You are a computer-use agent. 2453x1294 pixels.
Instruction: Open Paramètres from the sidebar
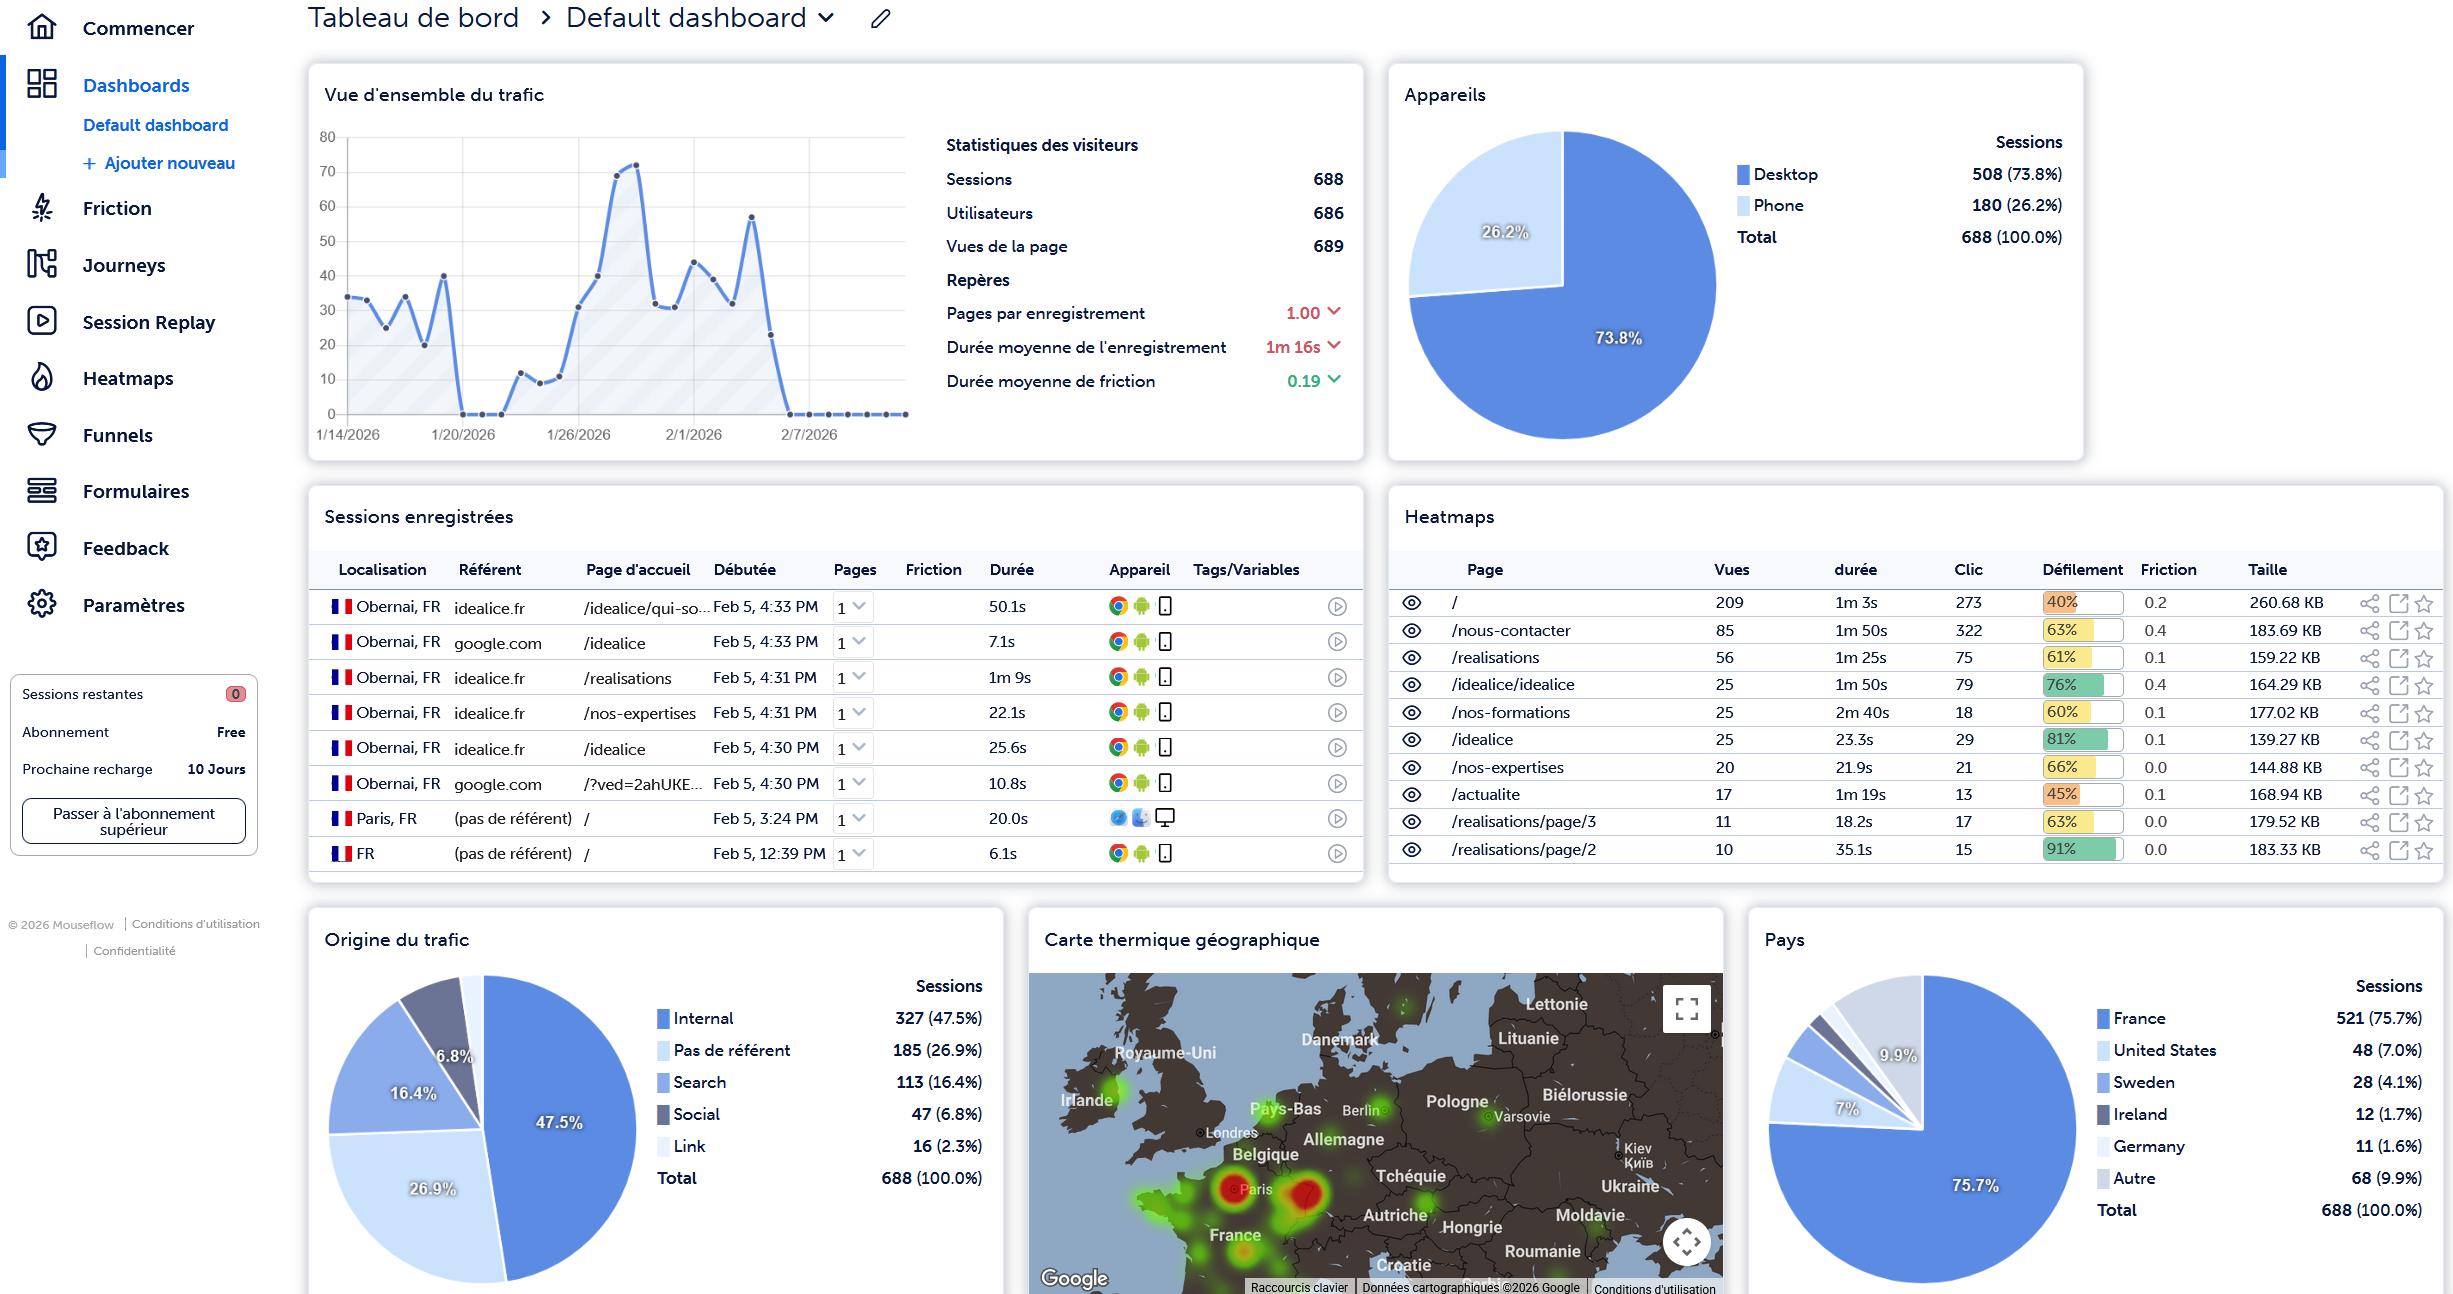133,604
